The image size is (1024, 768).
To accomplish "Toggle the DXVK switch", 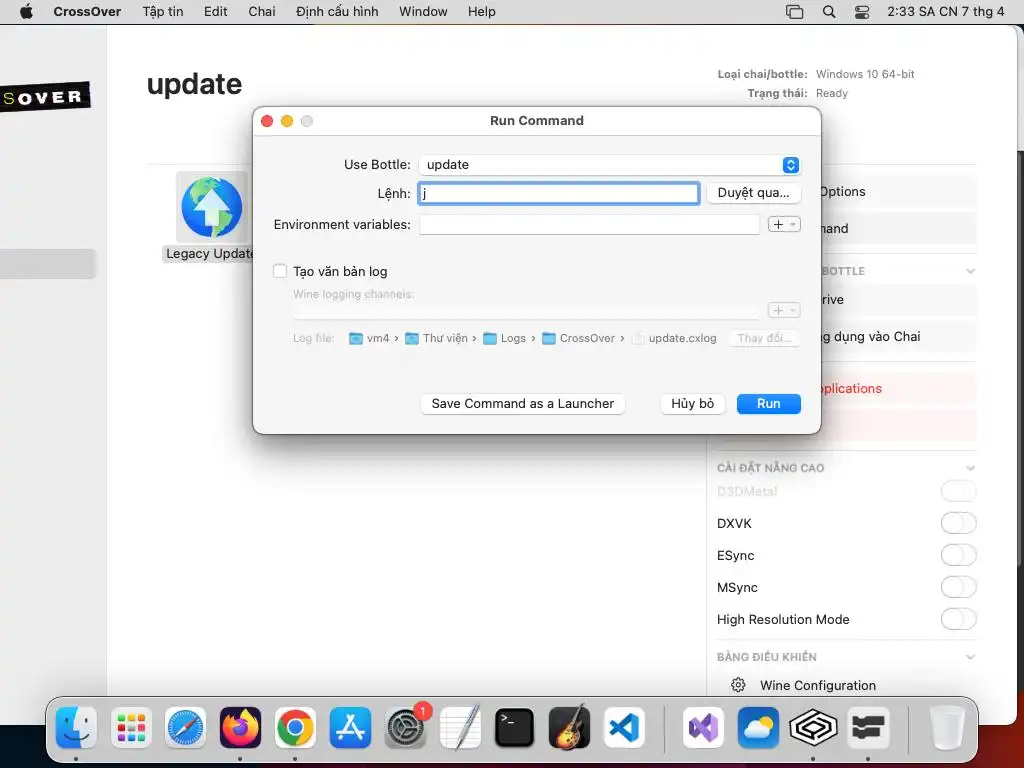I will pos(959,523).
